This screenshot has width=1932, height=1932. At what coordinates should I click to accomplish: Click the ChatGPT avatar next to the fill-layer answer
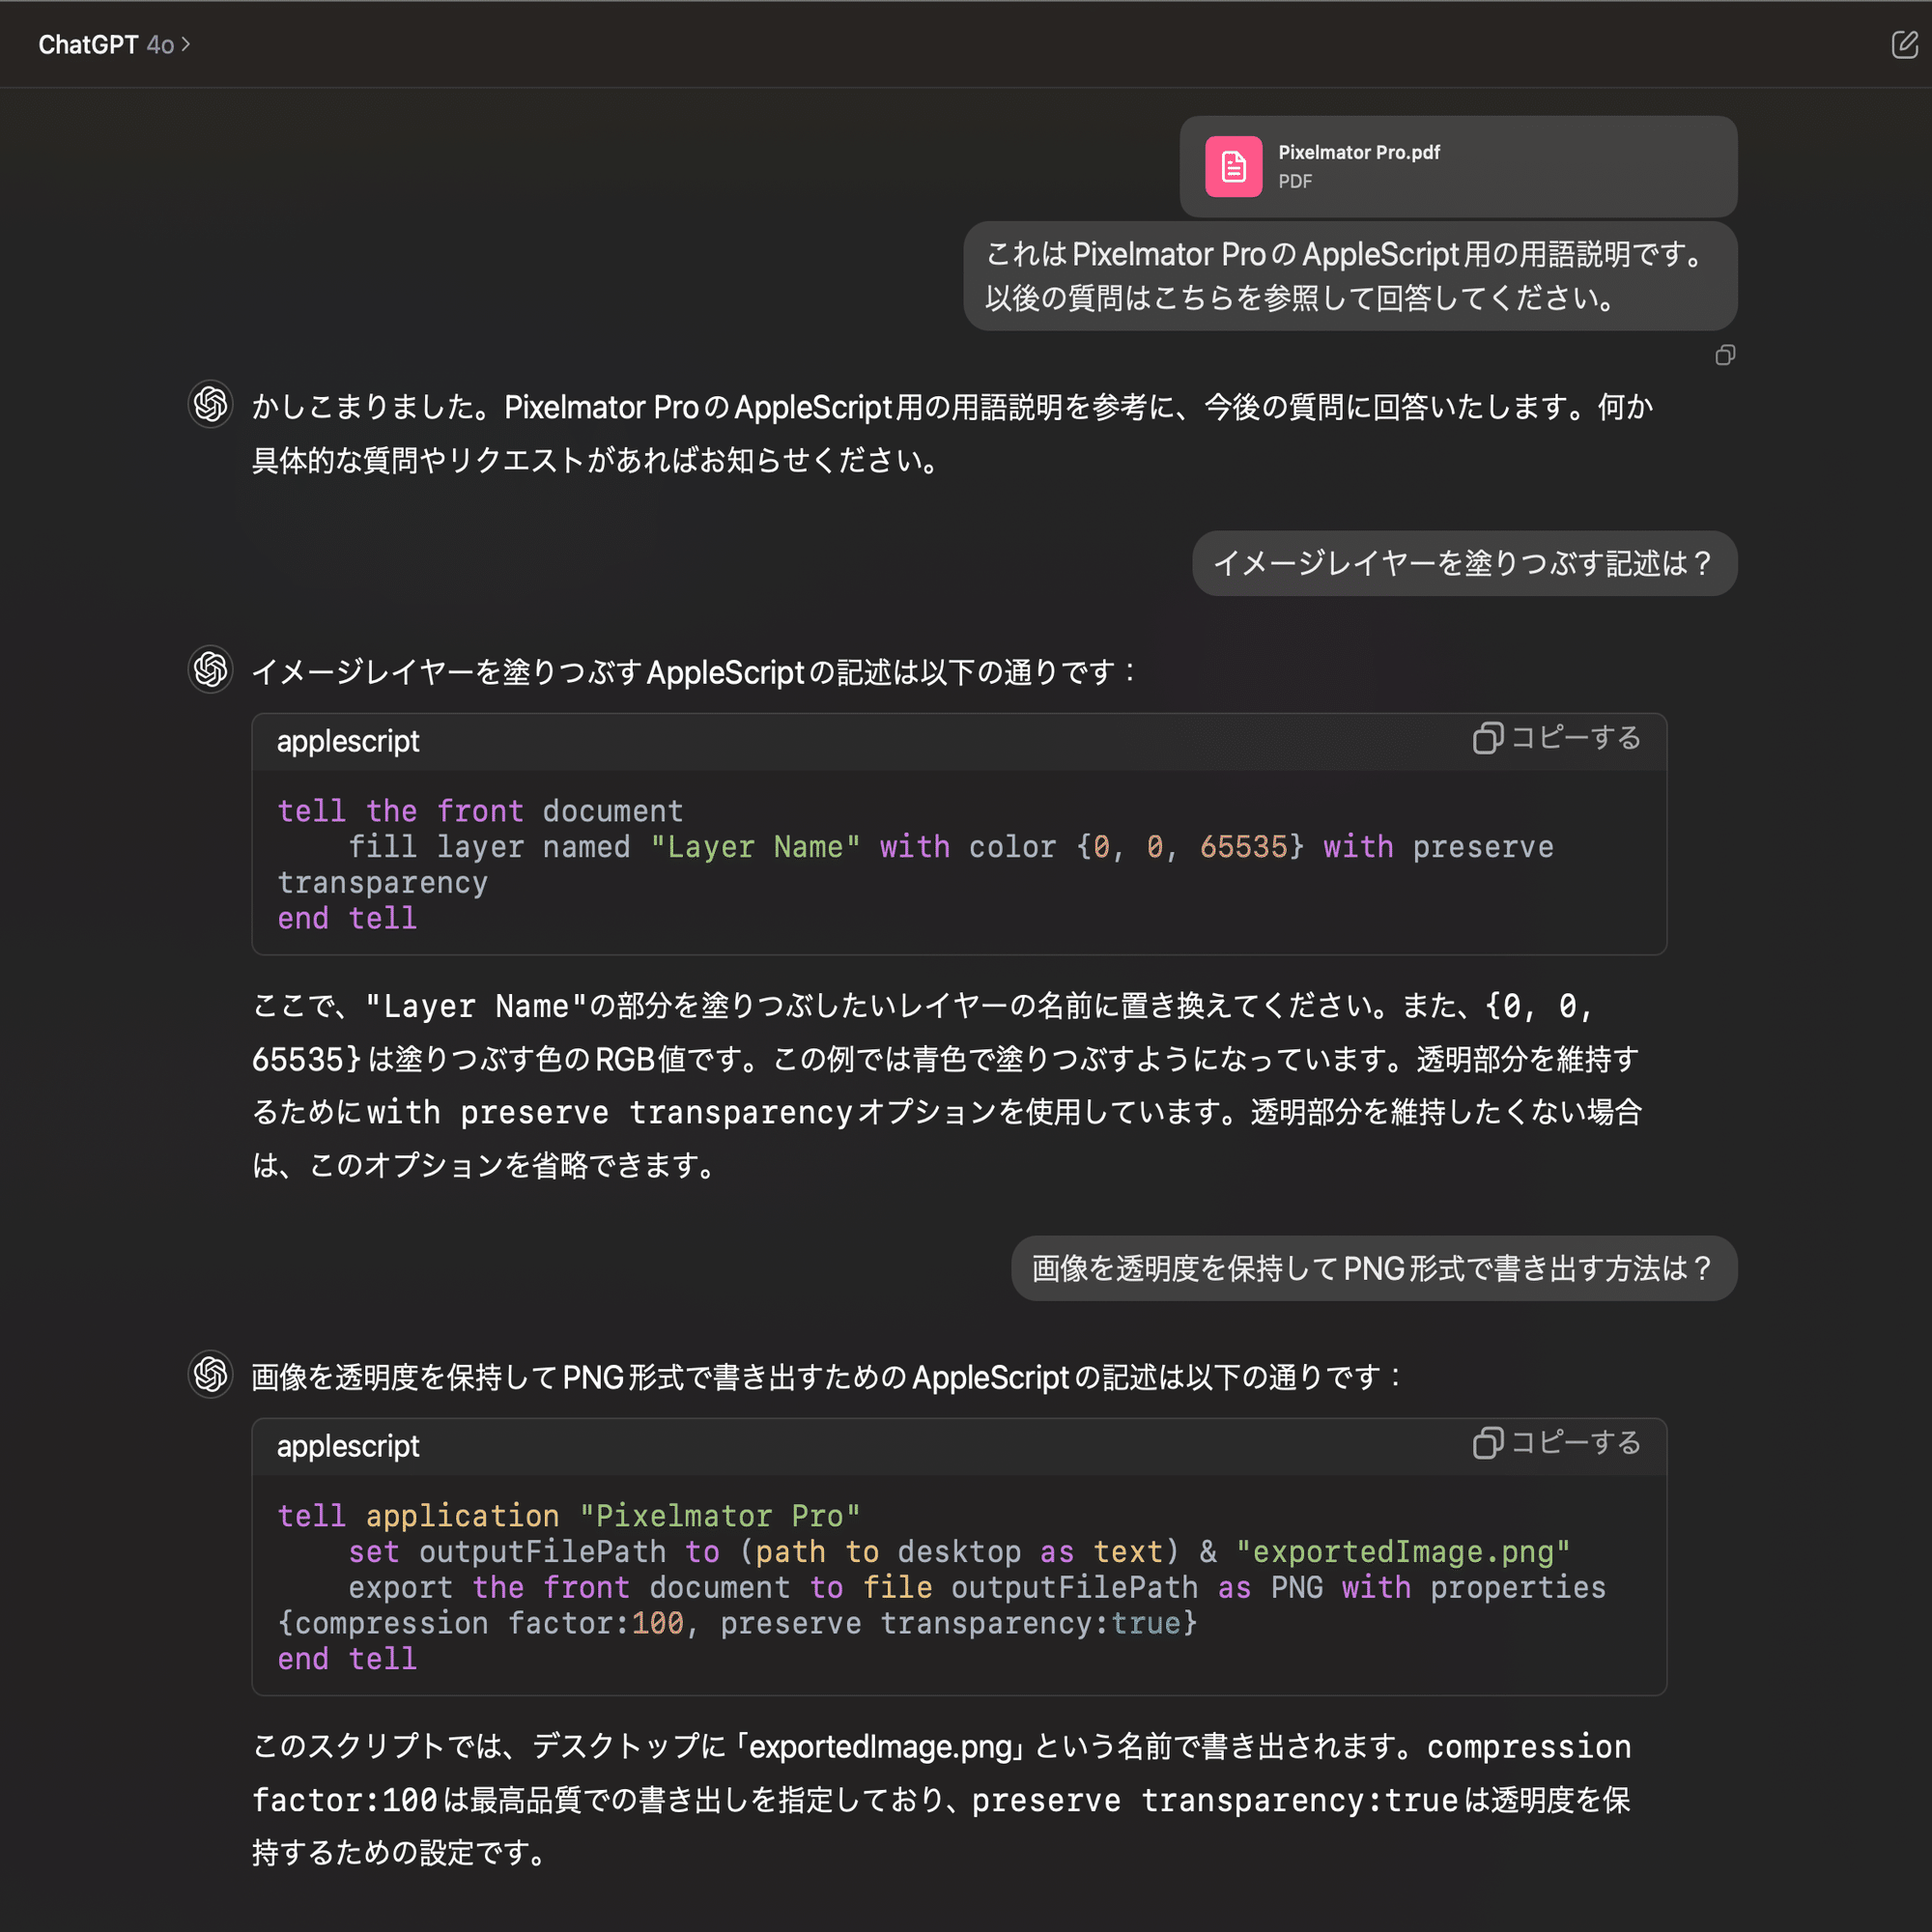coord(210,670)
